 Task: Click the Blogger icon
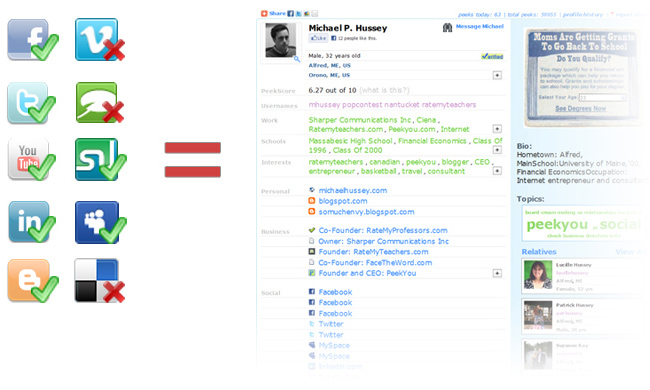[x=33, y=281]
